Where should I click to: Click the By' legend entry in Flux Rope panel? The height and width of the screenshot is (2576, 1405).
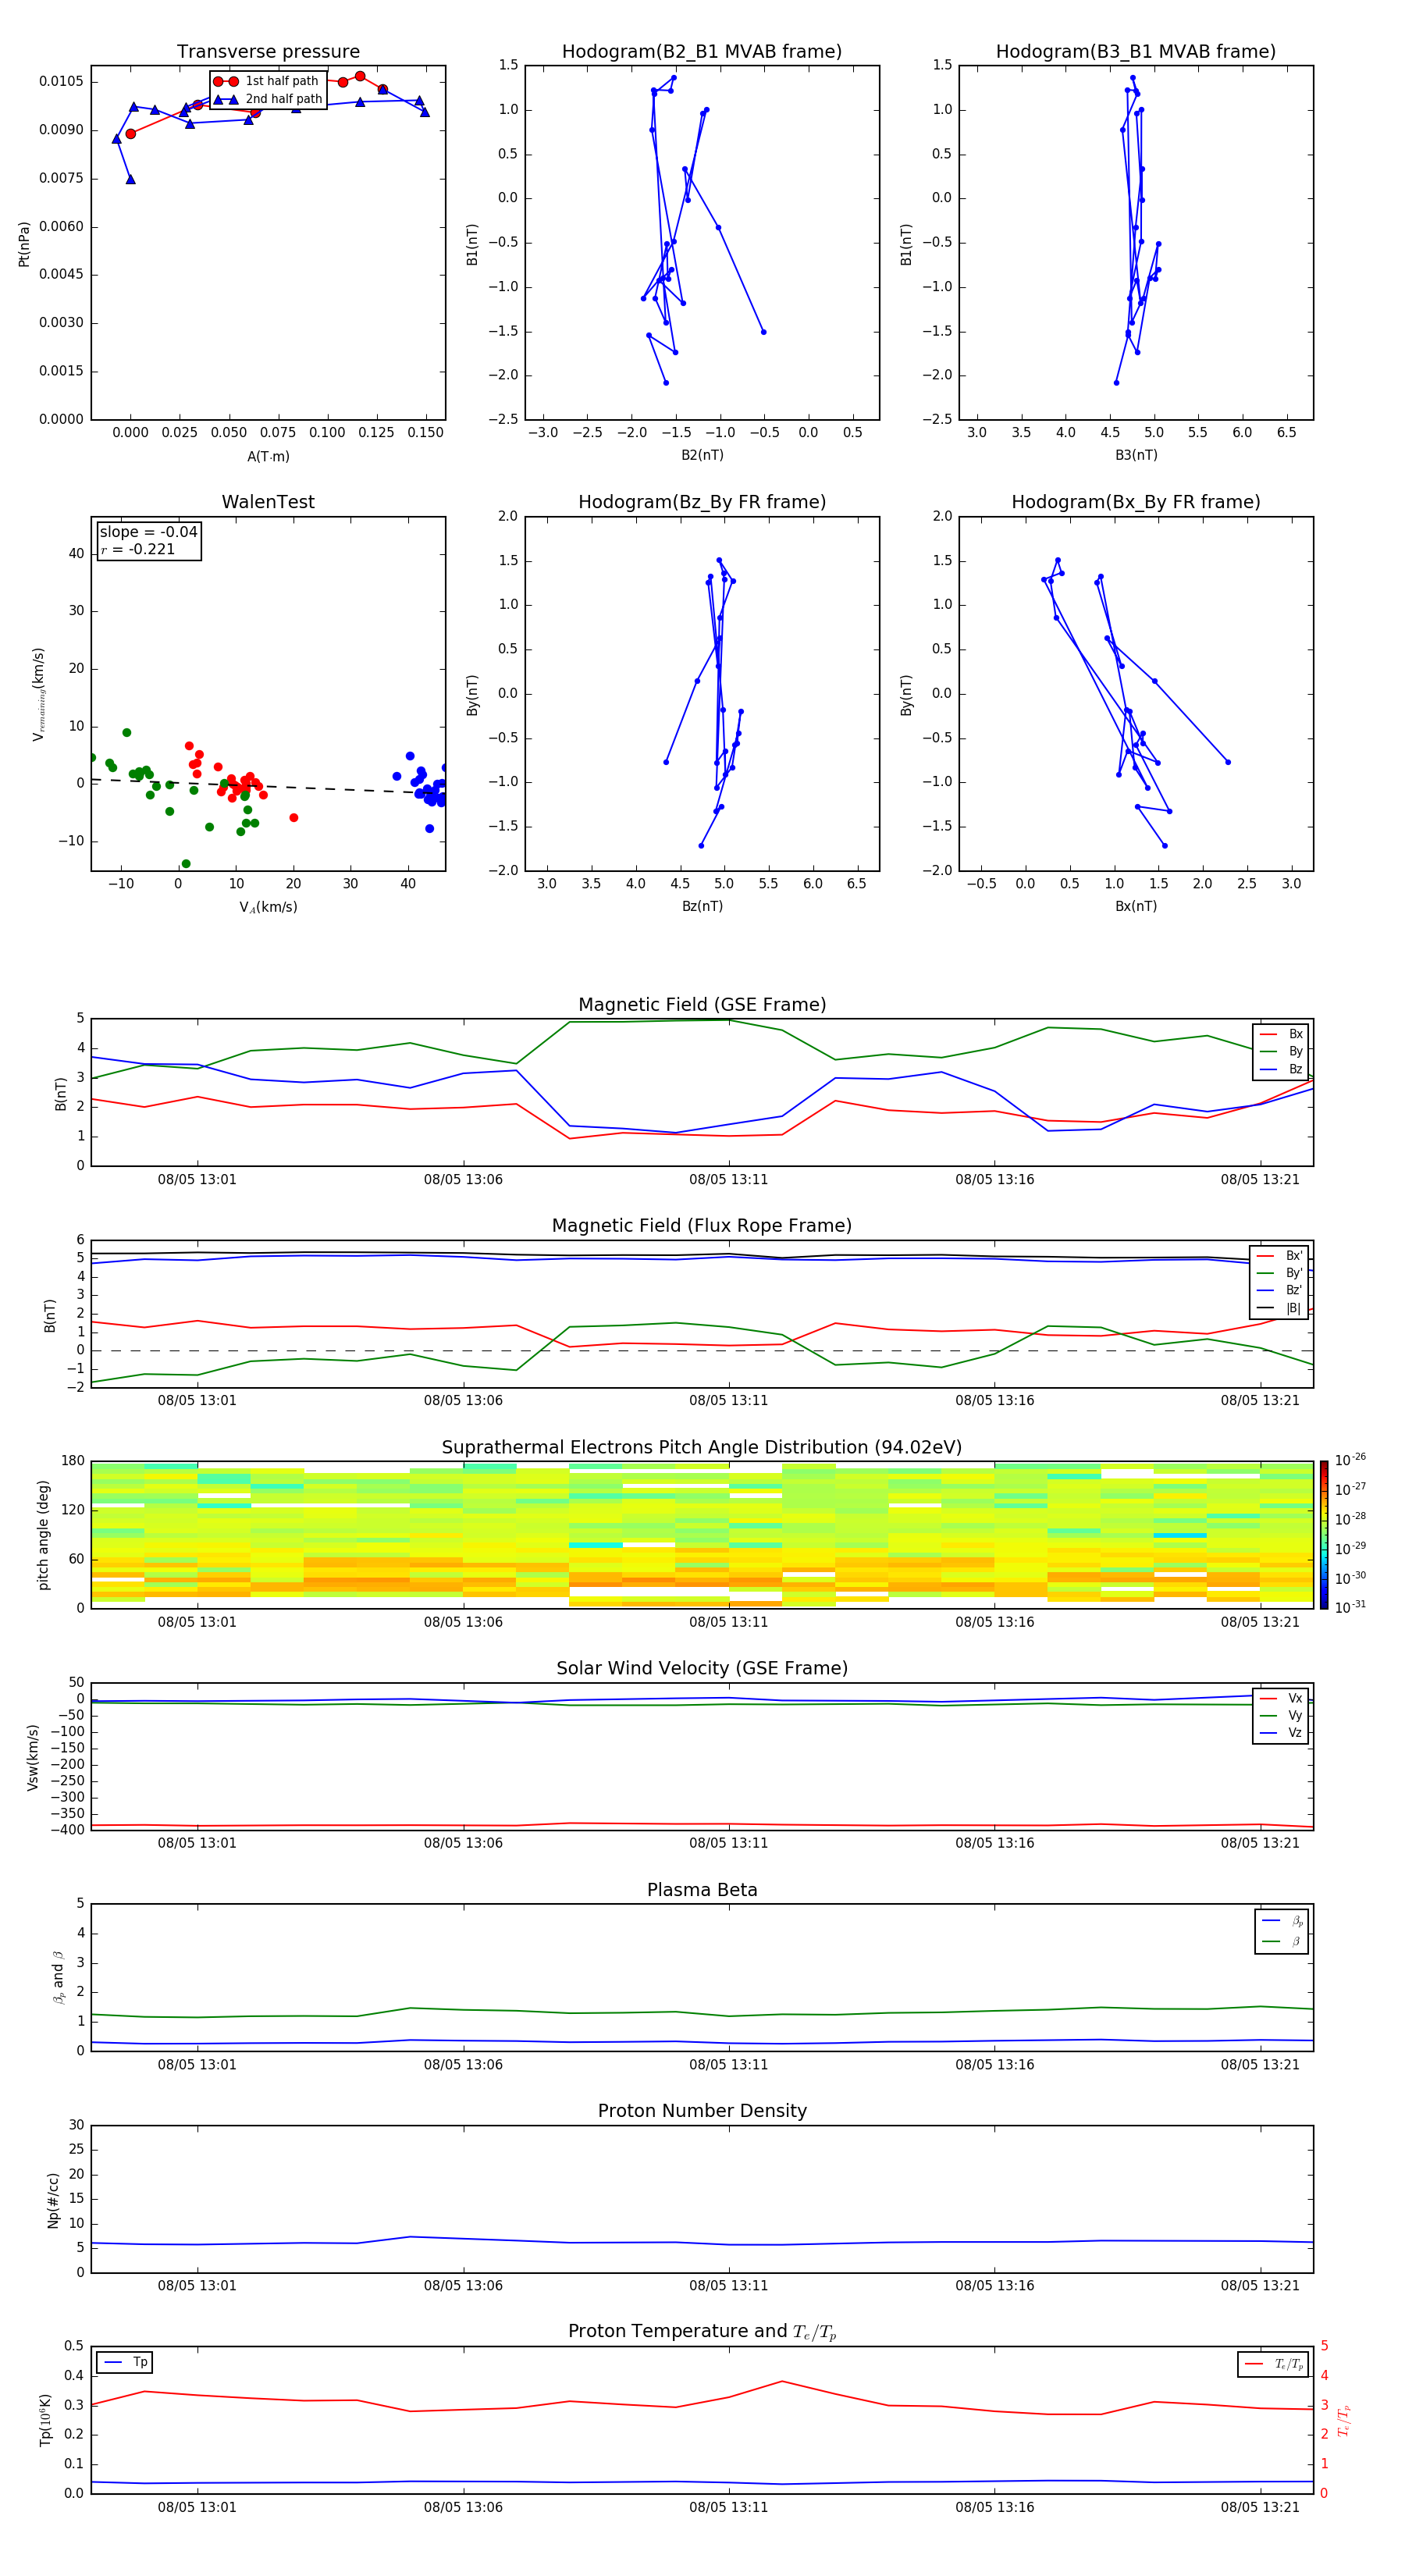pyautogui.click(x=1280, y=1273)
